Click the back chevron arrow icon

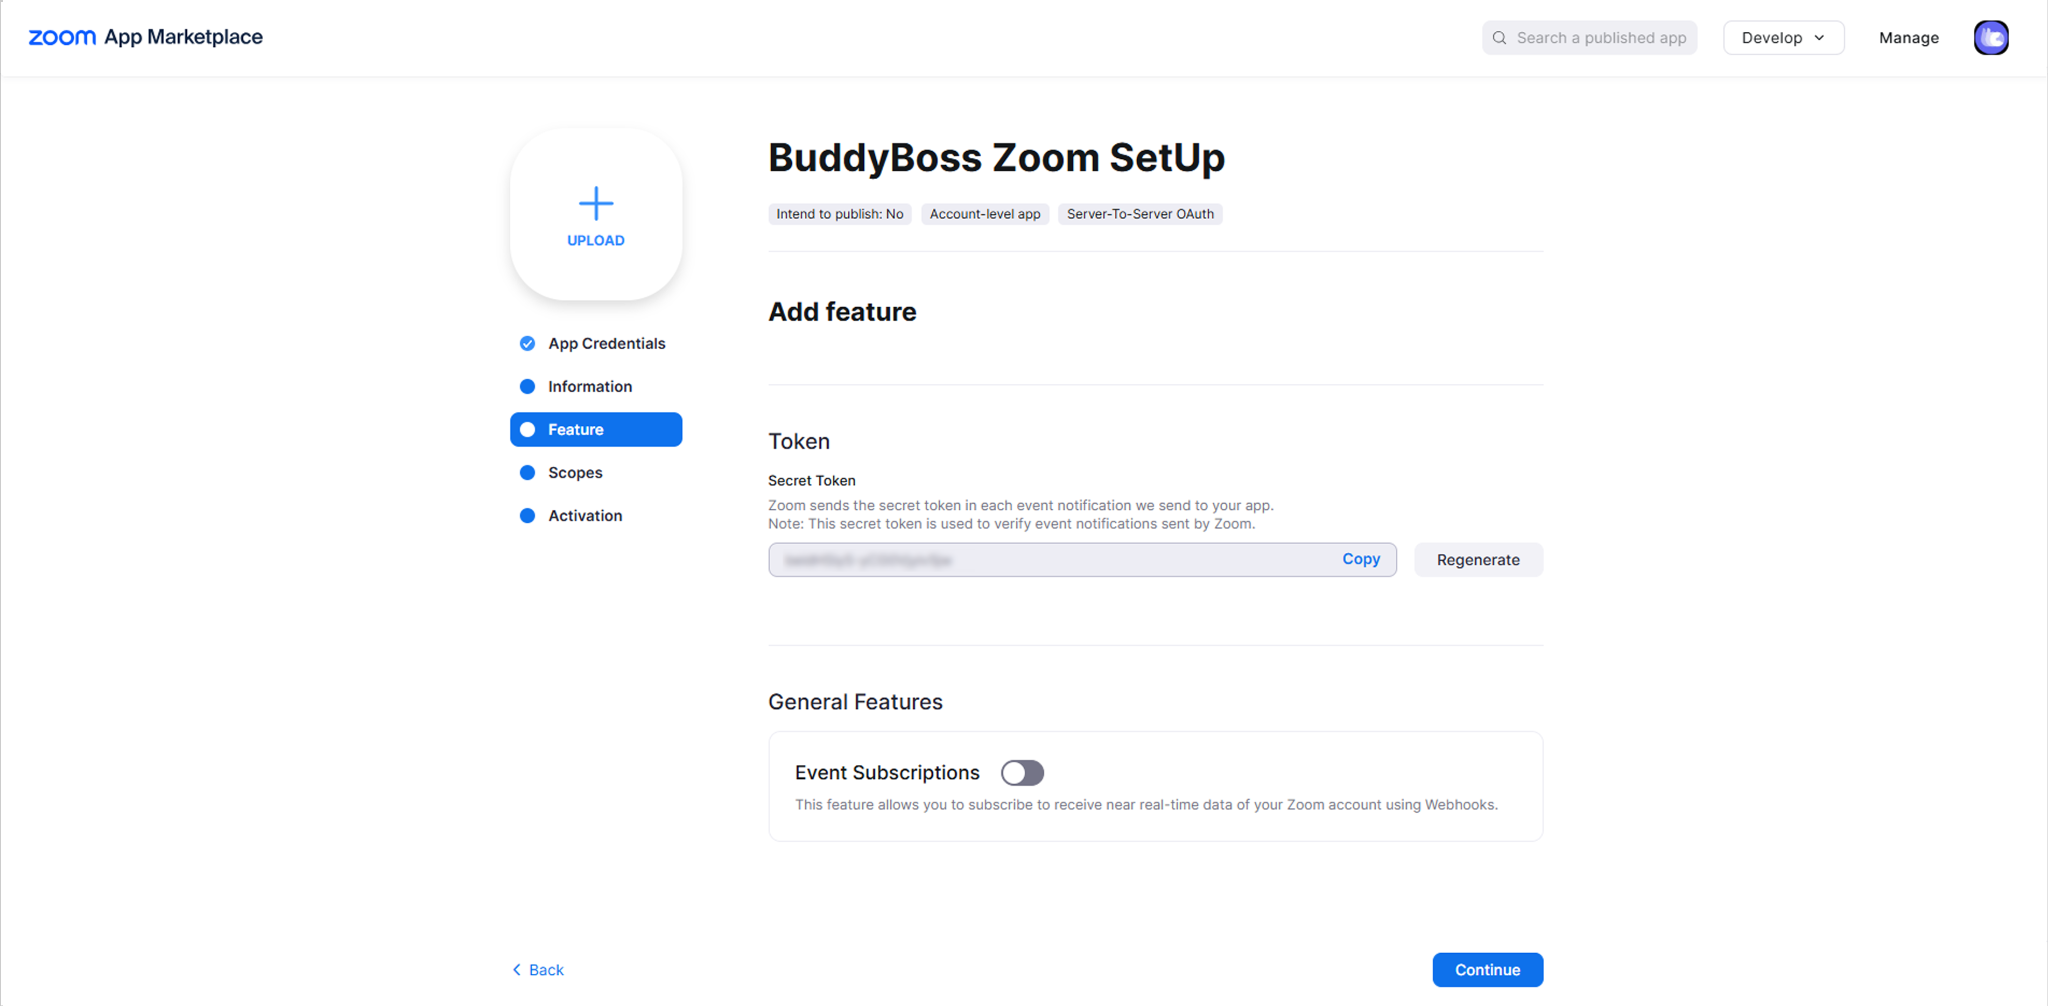click(517, 970)
